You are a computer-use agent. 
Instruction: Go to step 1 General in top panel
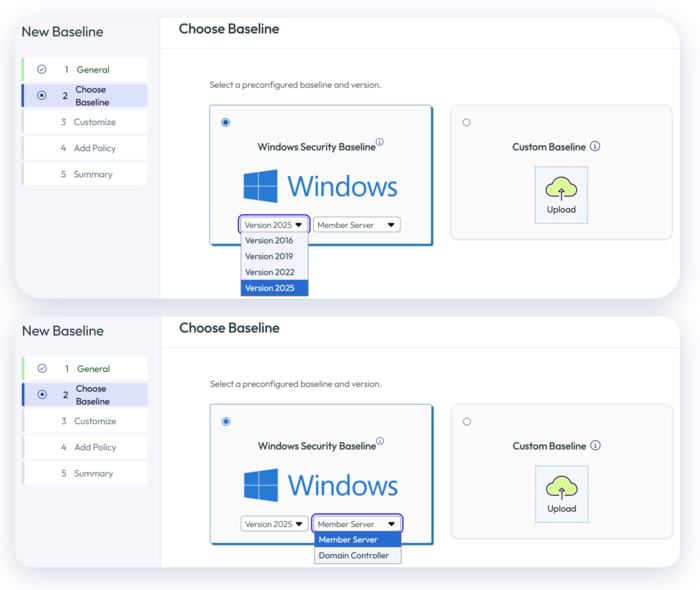click(84, 69)
